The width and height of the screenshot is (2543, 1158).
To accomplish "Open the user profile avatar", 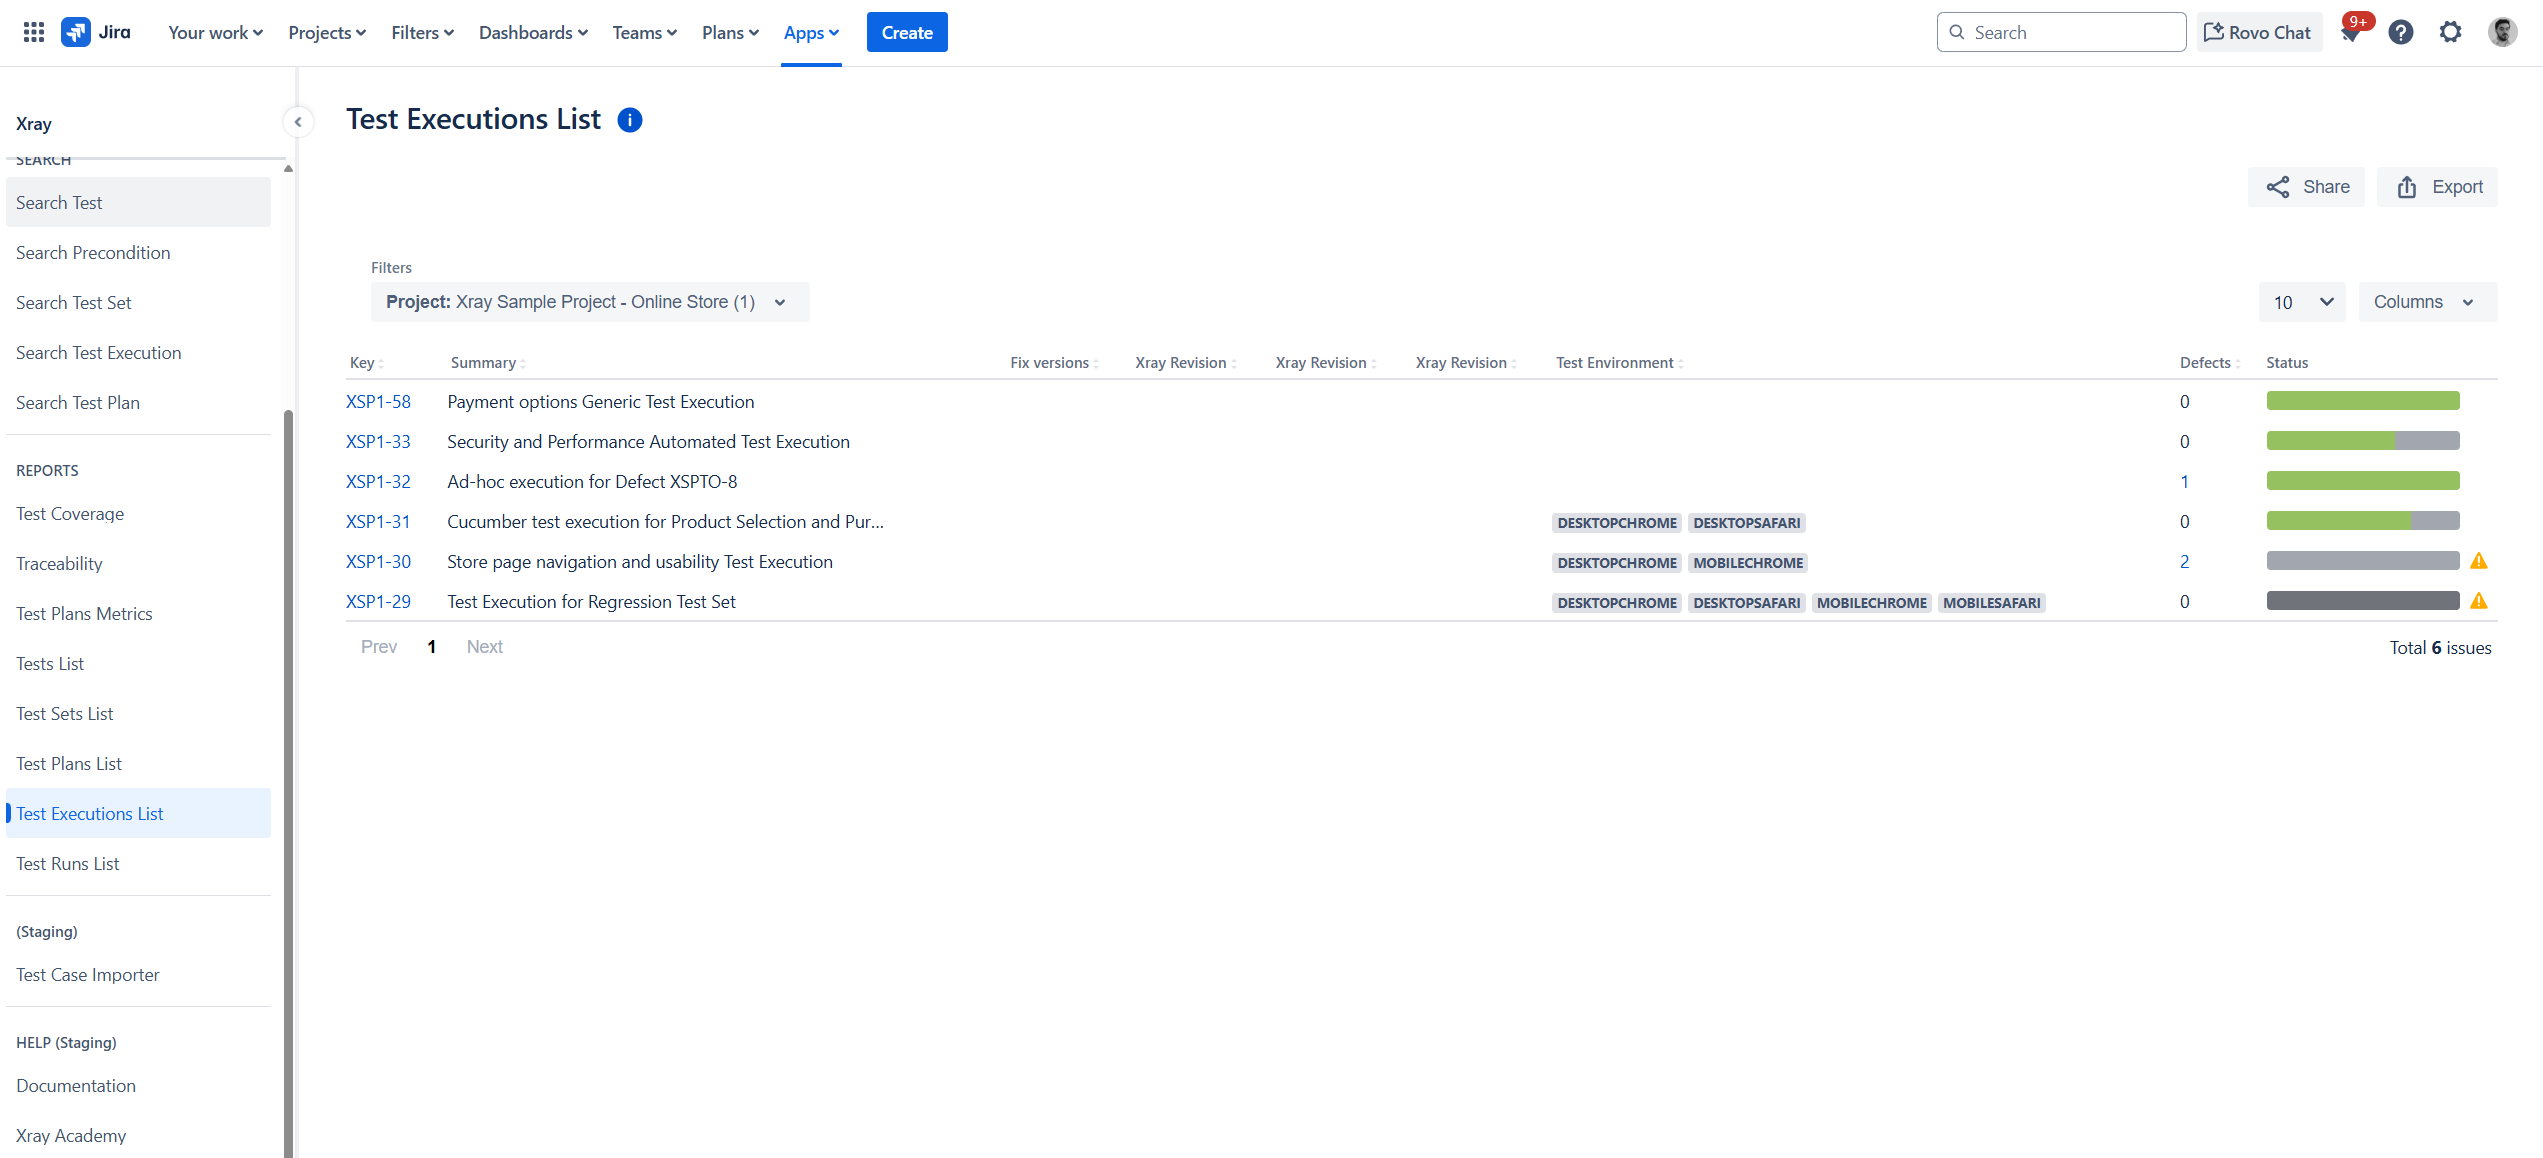I will pos(2502,32).
